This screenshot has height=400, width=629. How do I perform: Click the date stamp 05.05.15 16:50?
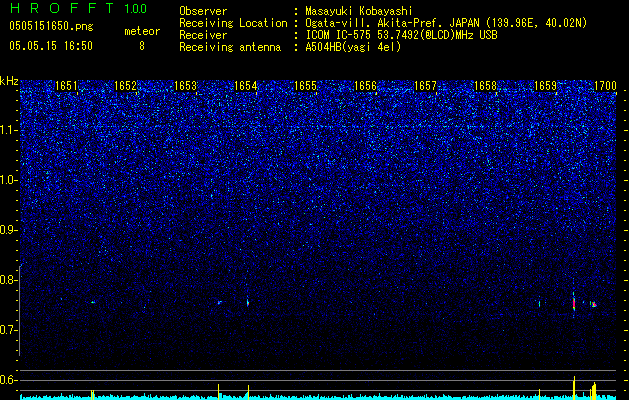coord(51,46)
